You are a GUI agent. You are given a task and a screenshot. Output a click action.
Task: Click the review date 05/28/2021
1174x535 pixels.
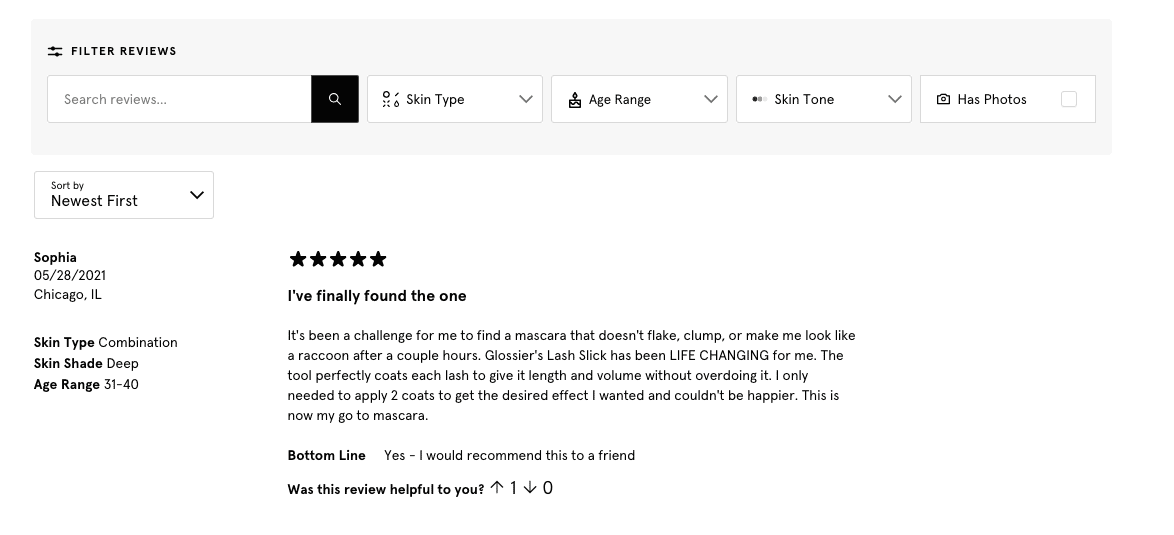(x=70, y=275)
